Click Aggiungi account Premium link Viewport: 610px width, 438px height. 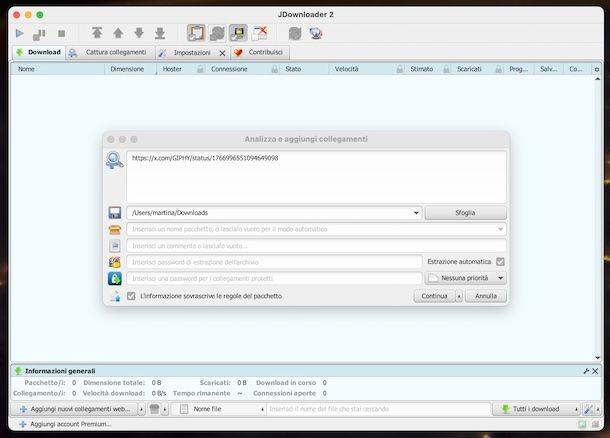pyautogui.click(x=65, y=424)
